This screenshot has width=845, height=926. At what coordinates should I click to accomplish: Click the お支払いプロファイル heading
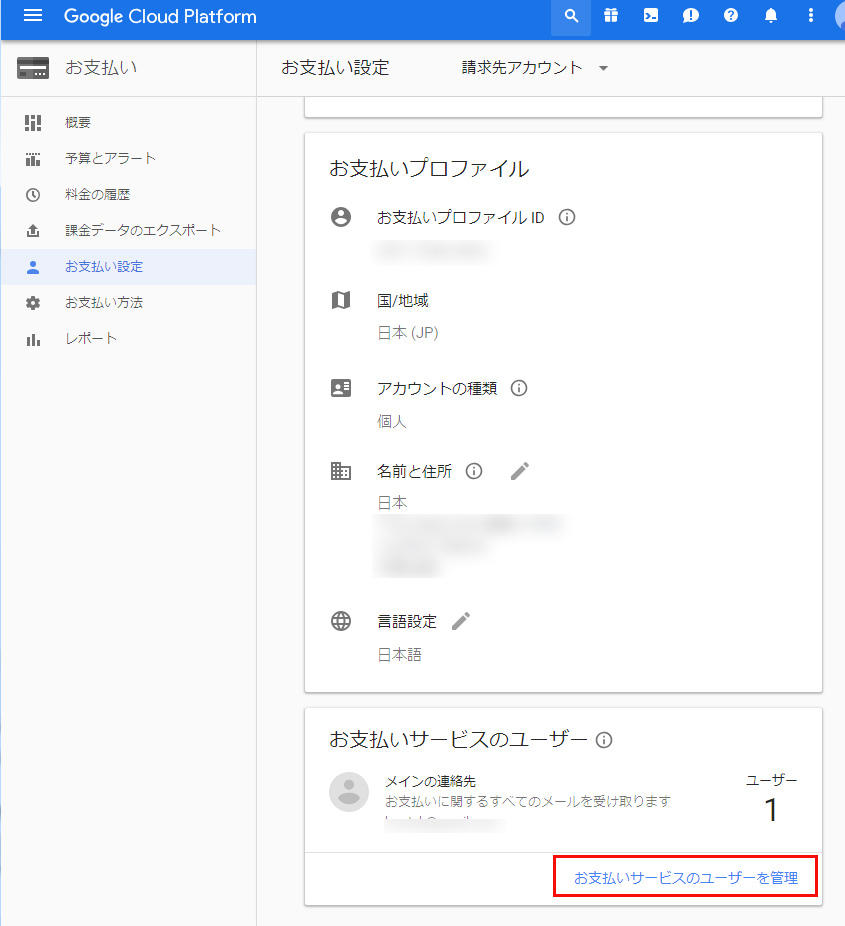tap(429, 168)
